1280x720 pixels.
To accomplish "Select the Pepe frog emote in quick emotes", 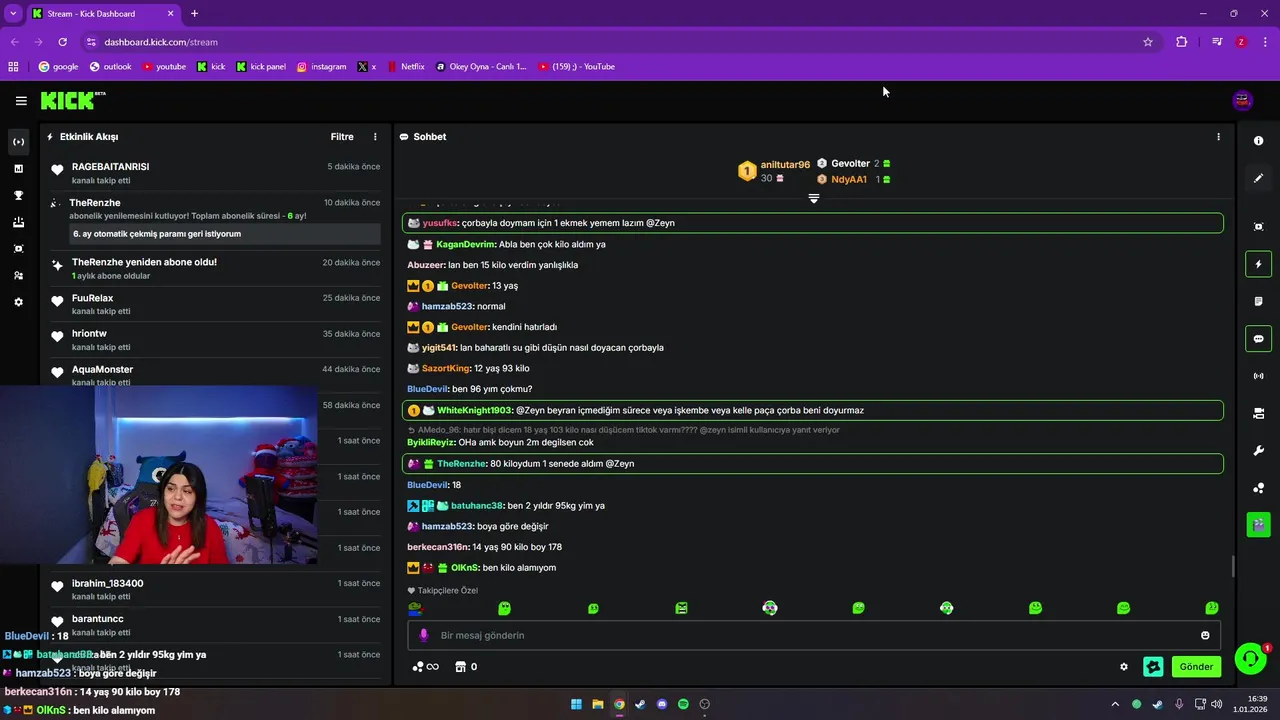I will click(x=415, y=607).
